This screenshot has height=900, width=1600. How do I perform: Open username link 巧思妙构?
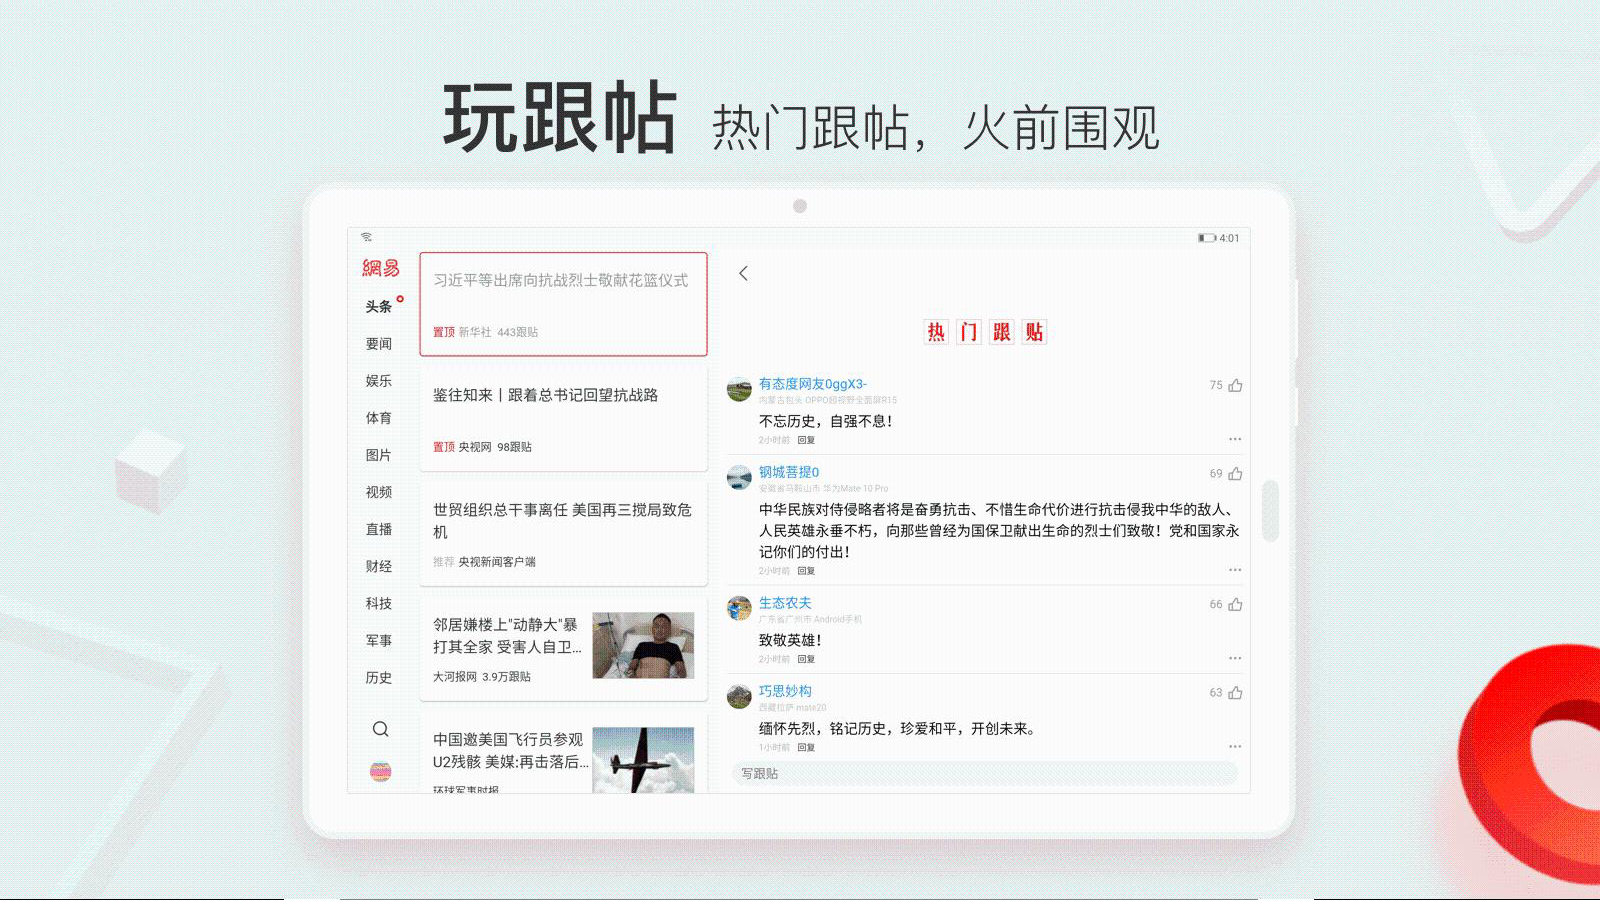pos(785,691)
